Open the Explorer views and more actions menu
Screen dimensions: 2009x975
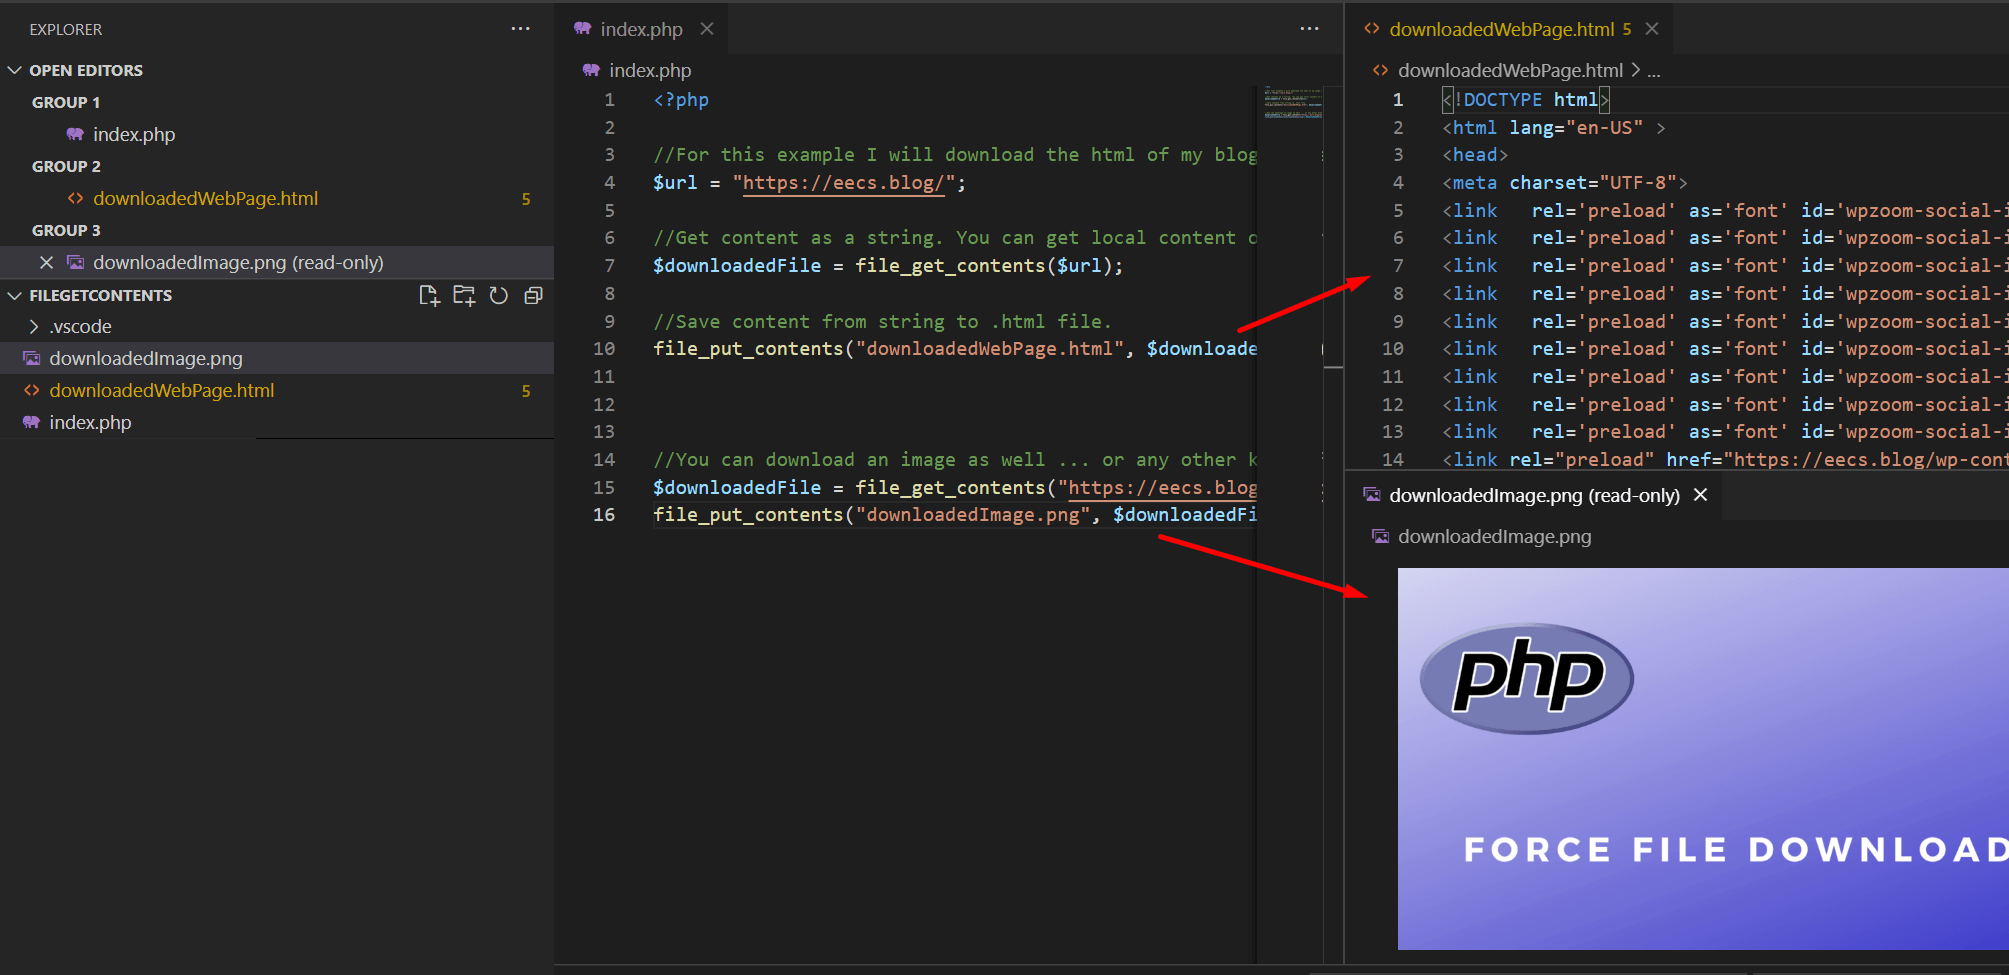coord(520,29)
